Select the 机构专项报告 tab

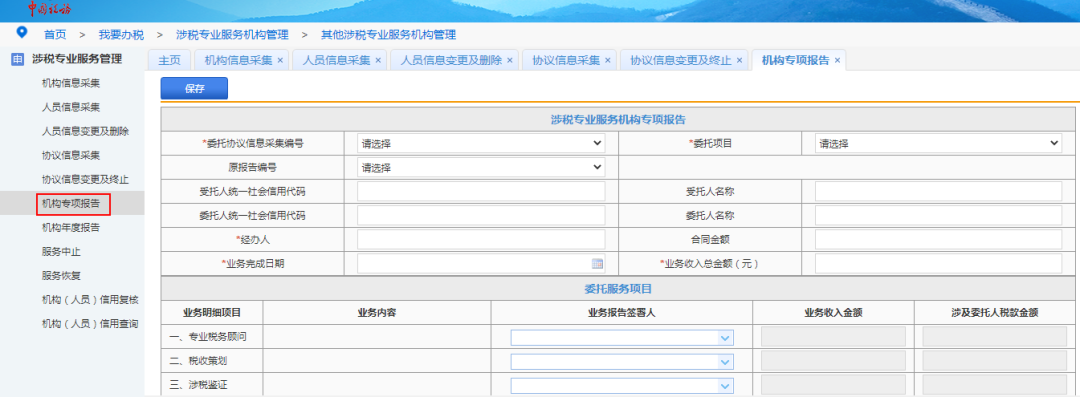[796, 60]
